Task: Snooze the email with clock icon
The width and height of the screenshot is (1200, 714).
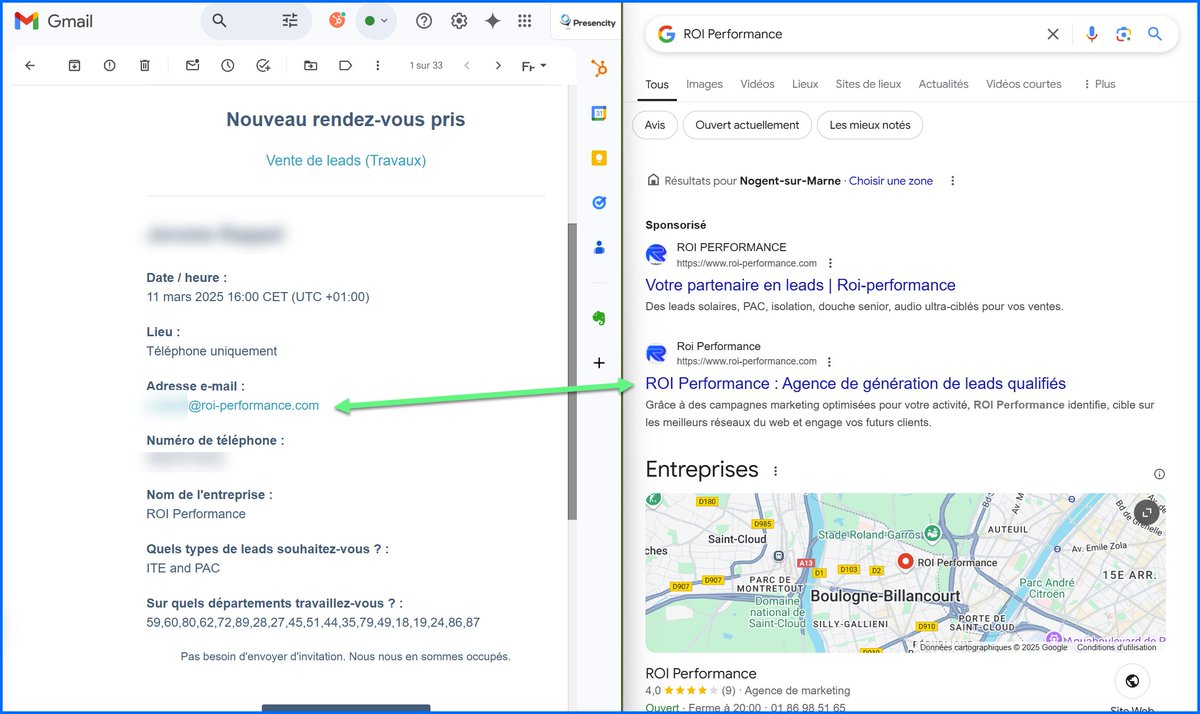Action: pyautogui.click(x=228, y=65)
